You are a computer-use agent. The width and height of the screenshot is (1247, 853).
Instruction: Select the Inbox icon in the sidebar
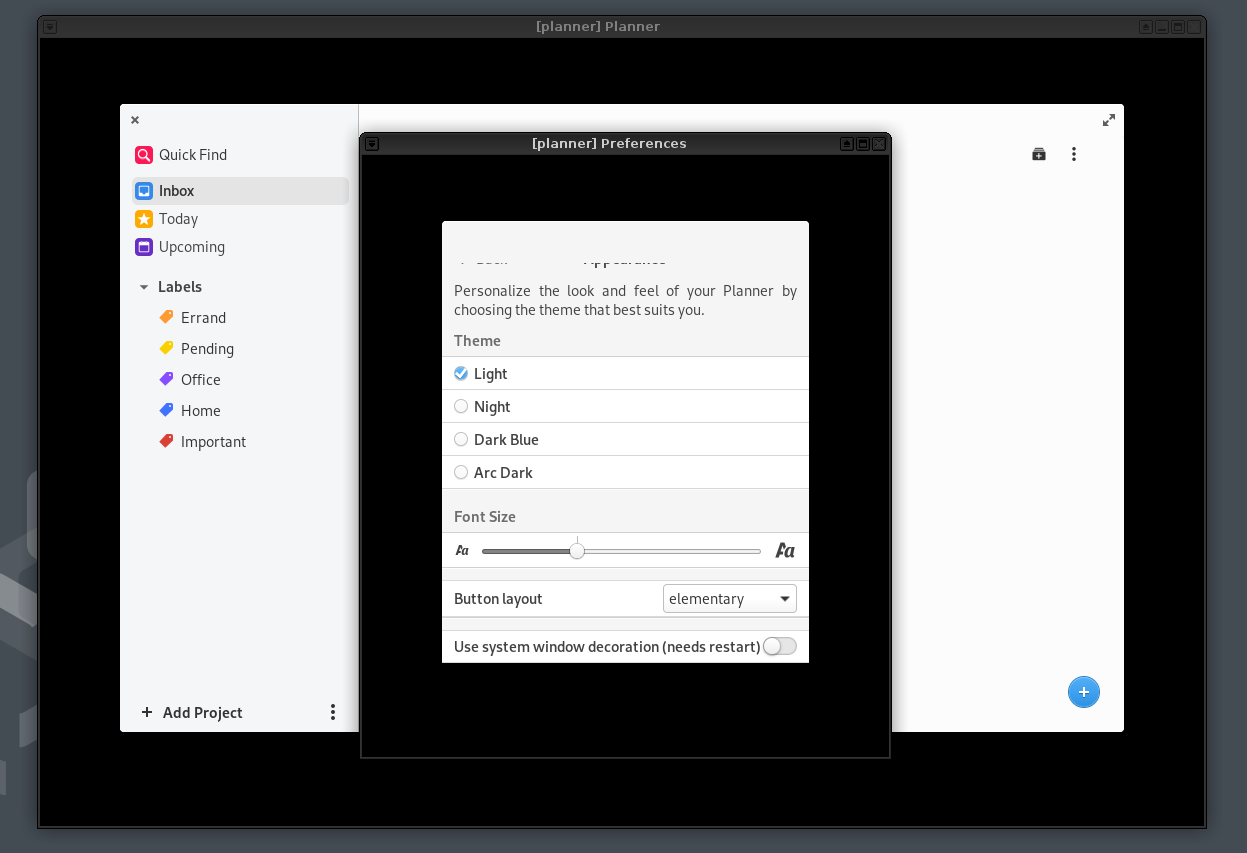pos(143,190)
